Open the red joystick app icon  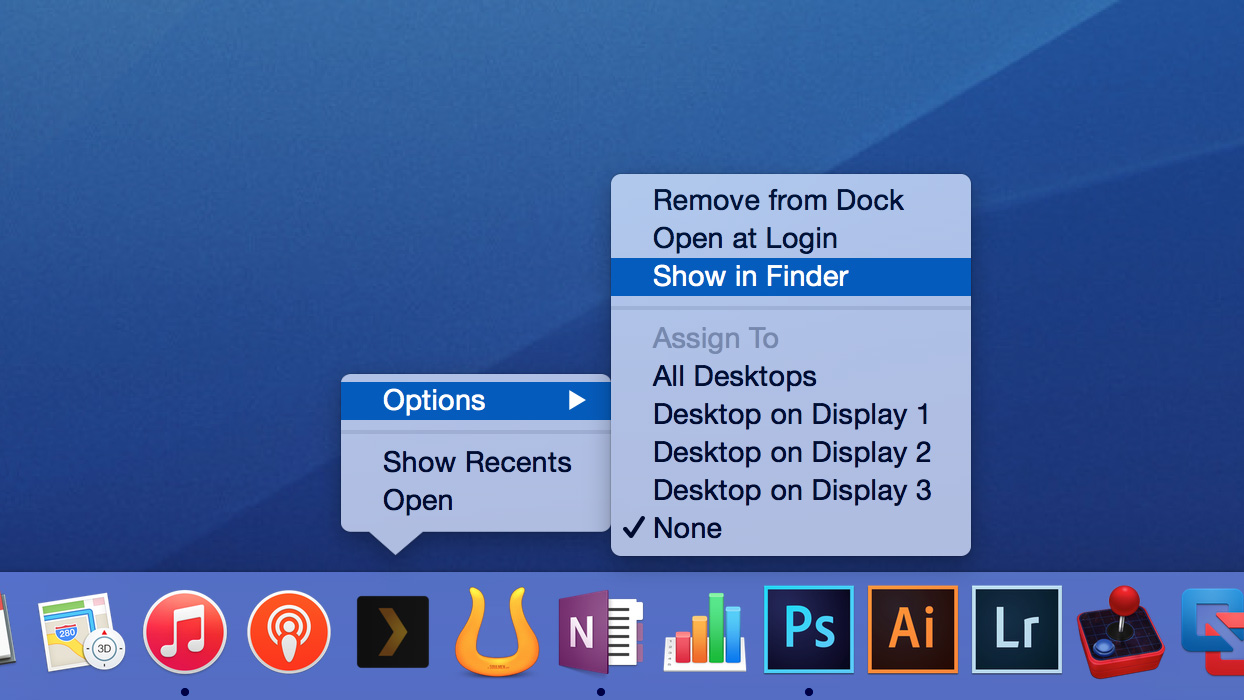pyautogui.click(x=1122, y=633)
